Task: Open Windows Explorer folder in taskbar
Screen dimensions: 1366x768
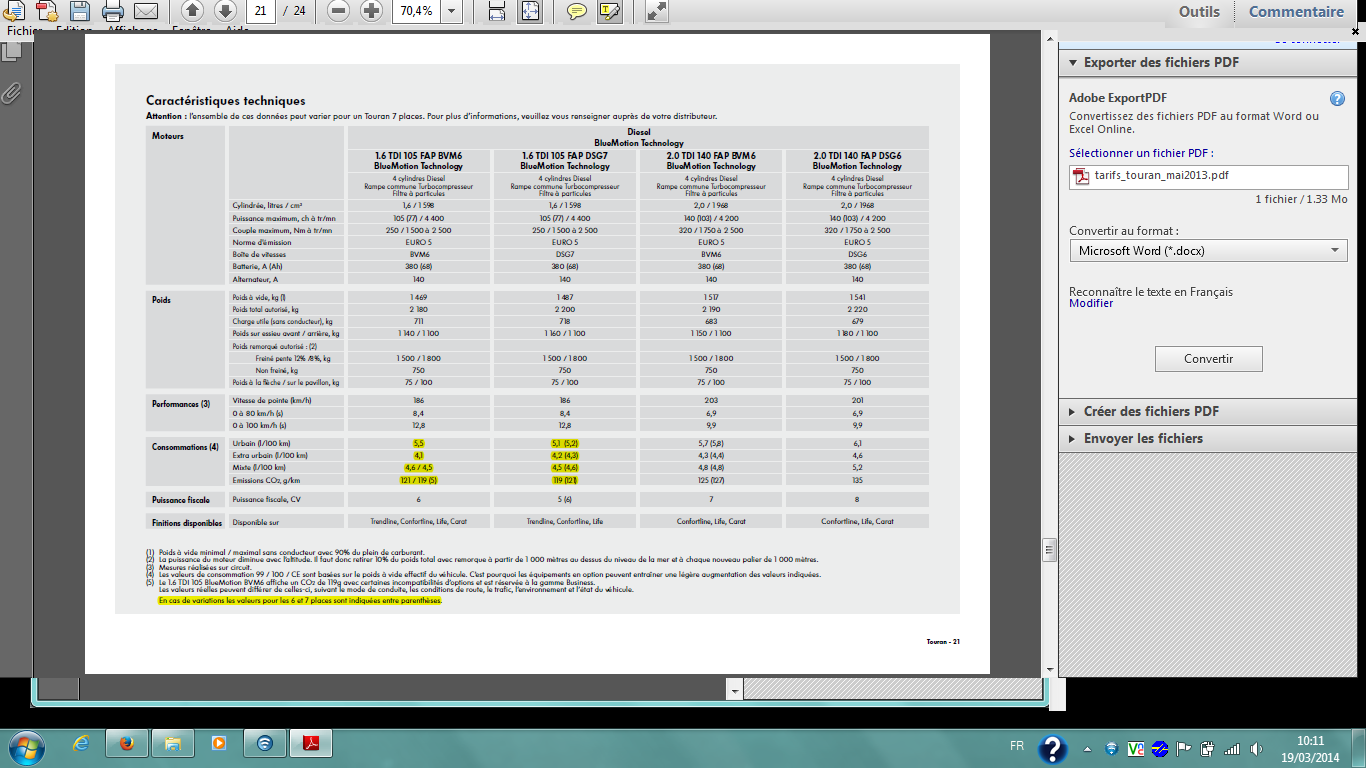Action: click(172, 744)
